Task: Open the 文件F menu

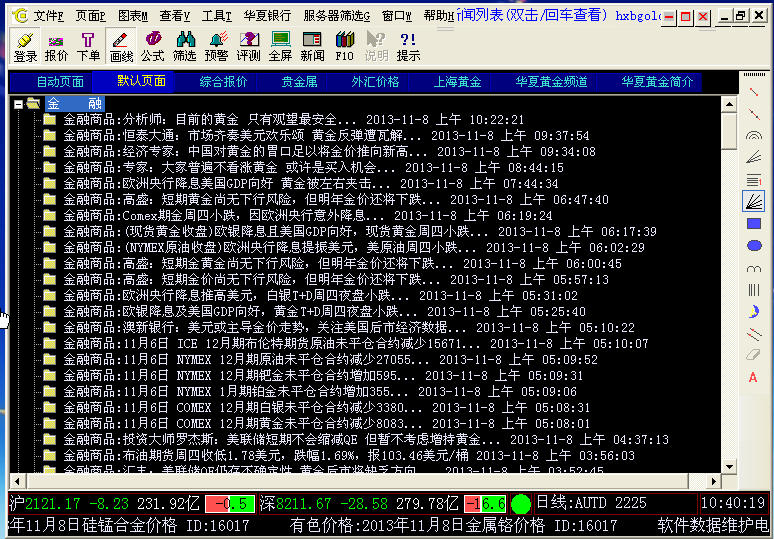Action: [x=48, y=16]
